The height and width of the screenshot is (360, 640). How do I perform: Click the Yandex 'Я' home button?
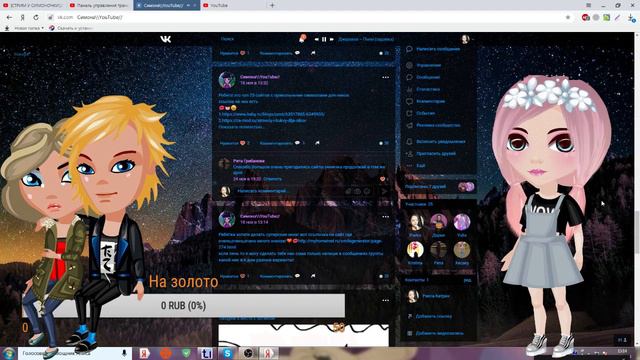[x=23, y=18]
